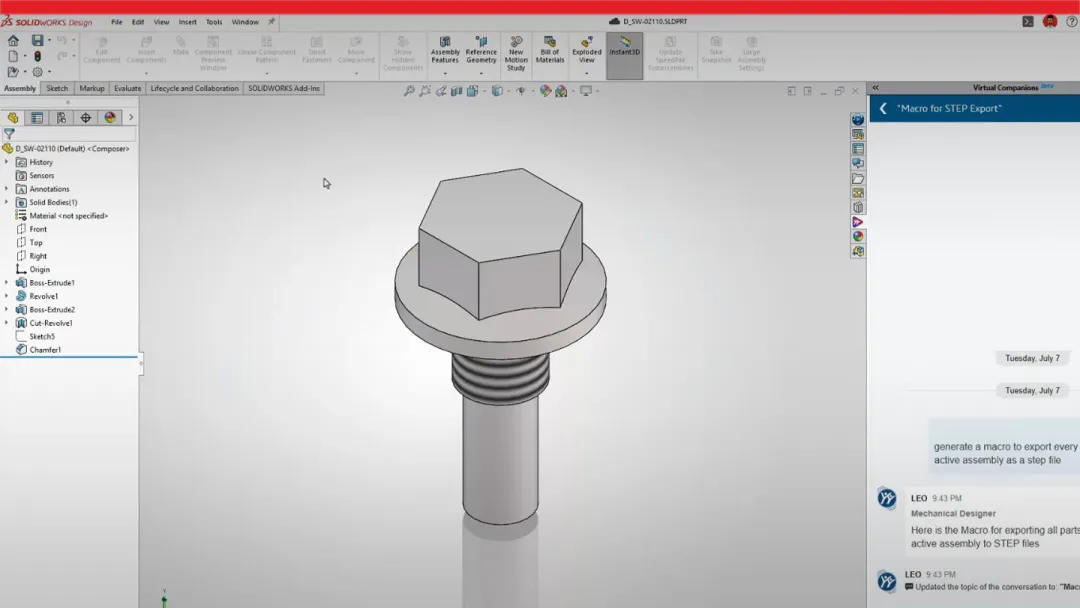The height and width of the screenshot is (608, 1080).
Task: Open the File menu
Action: click(x=116, y=22)
